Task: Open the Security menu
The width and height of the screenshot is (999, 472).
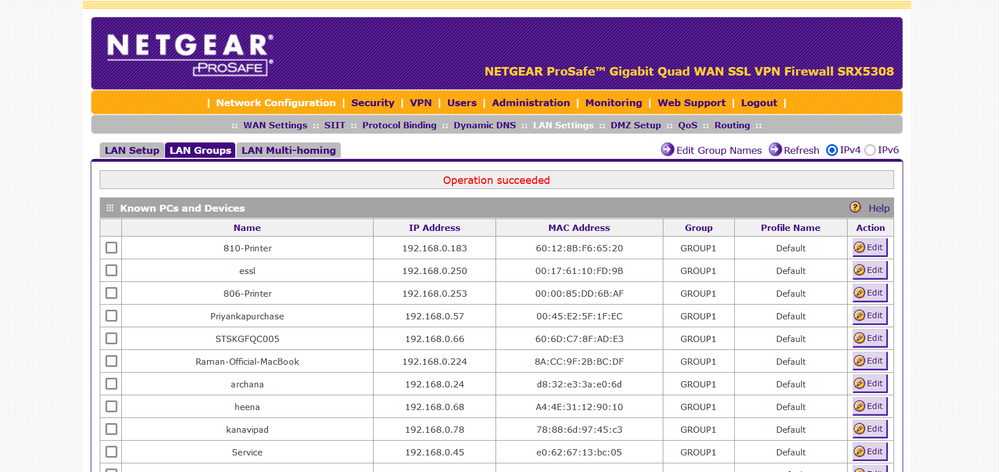Action: pyautogui.click(x=373, y=103)
